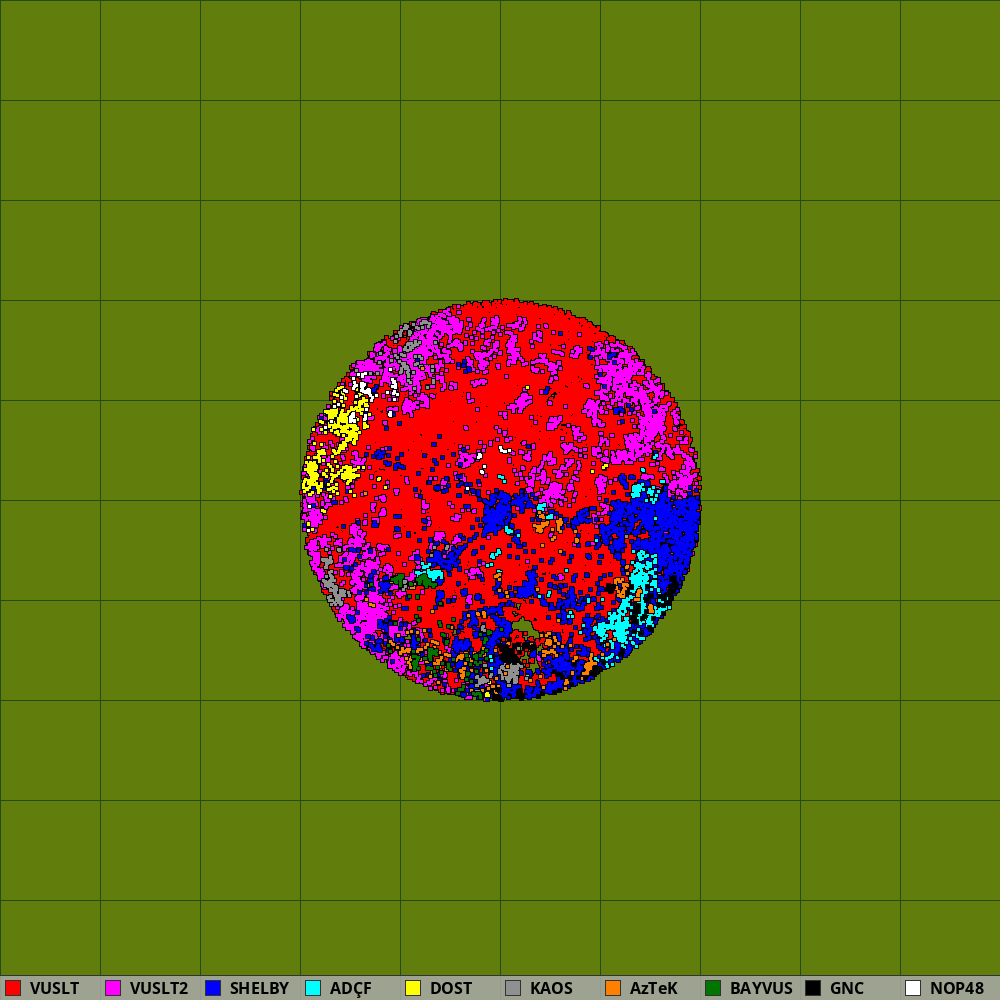Select the AzTeK legend label
The width and height of the screenshot is (1000, 1000).
654,989
